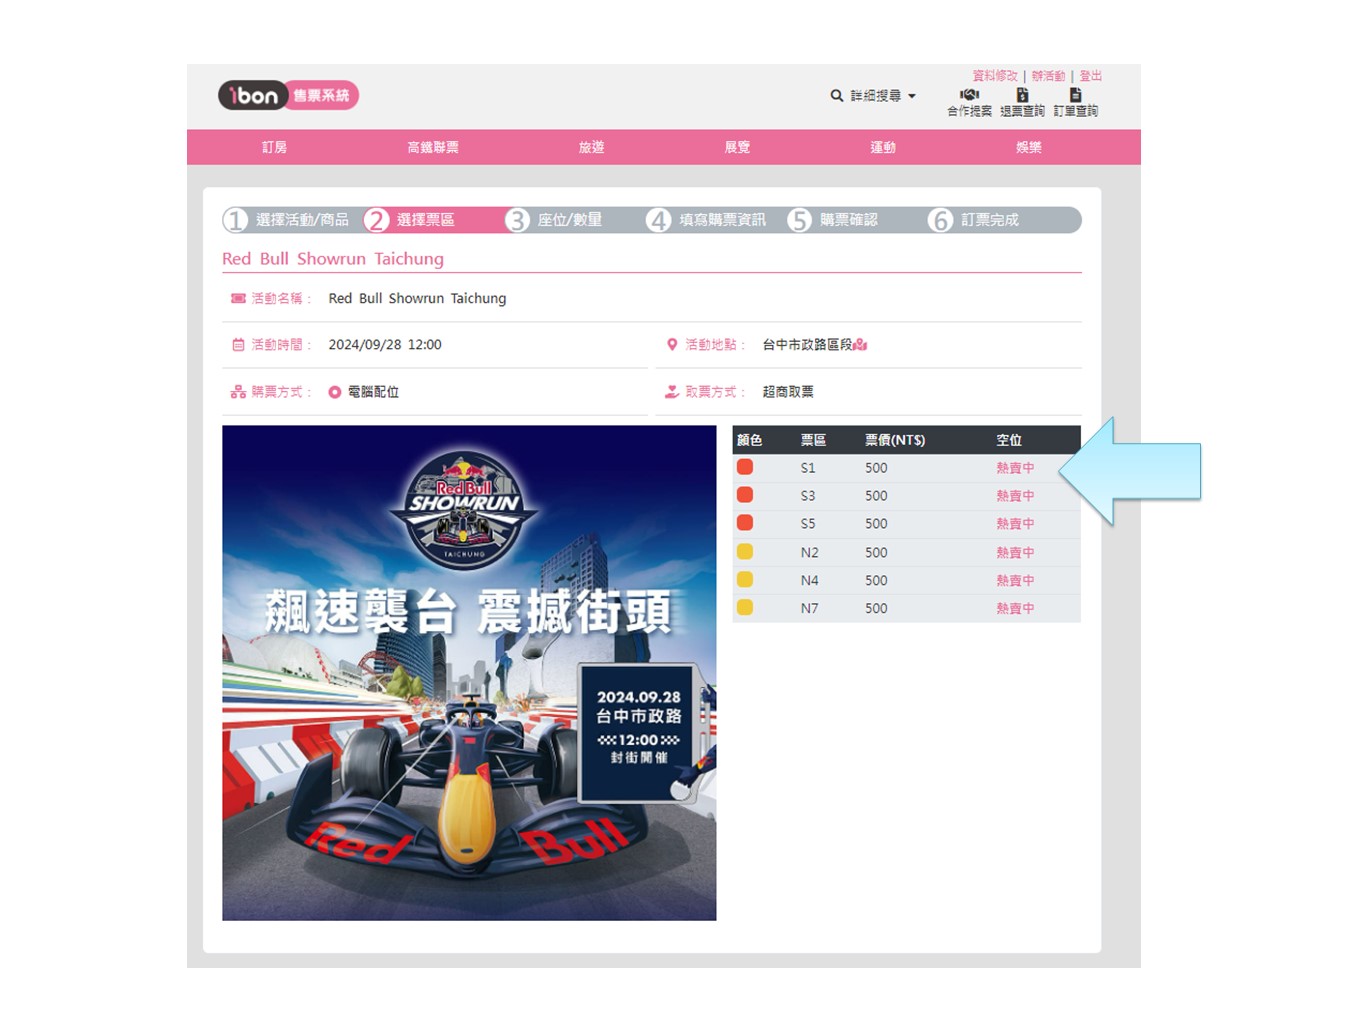This screenshot has width=1365, height=1024.
Task: Select 熱賣中 for zone N2
Action: 1015,553
